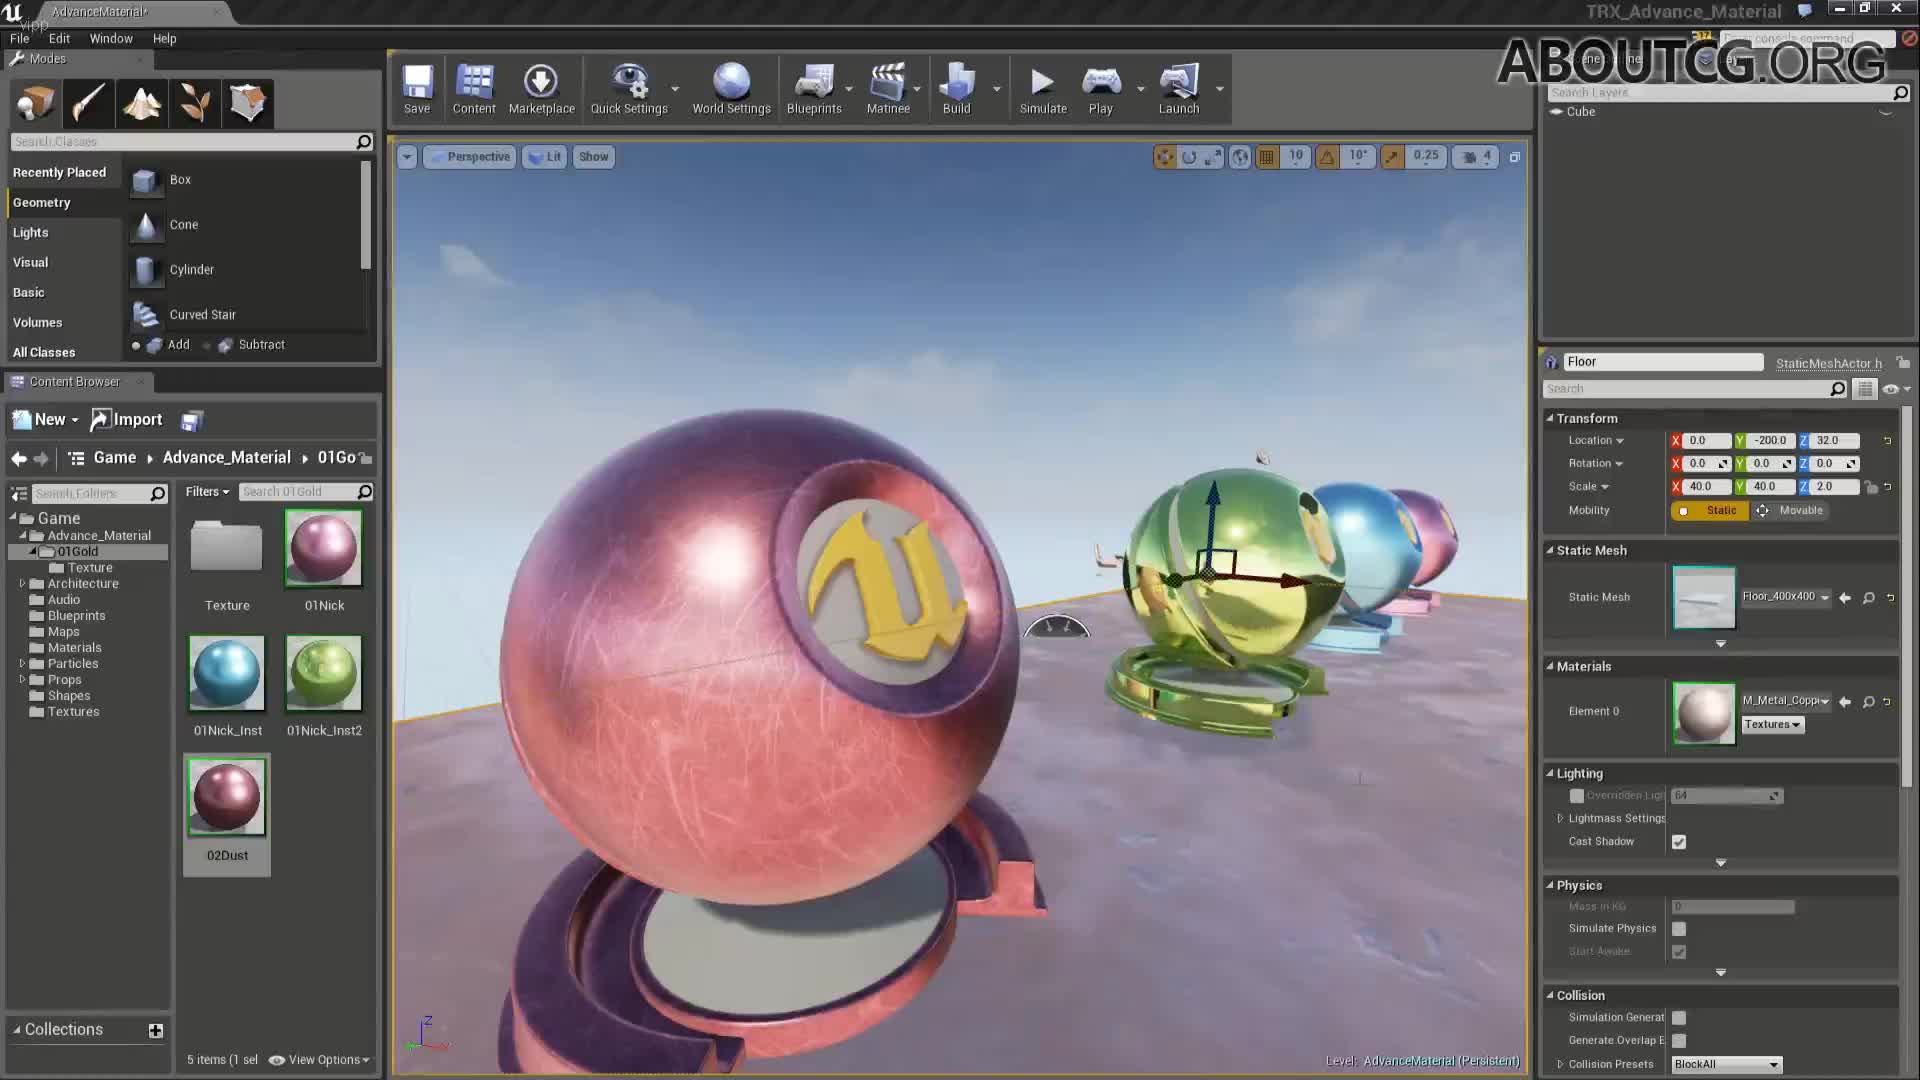Image resolution: width=1920 pixels, height=1080 pixels.
Task: Select the 02Dust material thumbnail
Action: pyautogui.click(x=226, y=797)
